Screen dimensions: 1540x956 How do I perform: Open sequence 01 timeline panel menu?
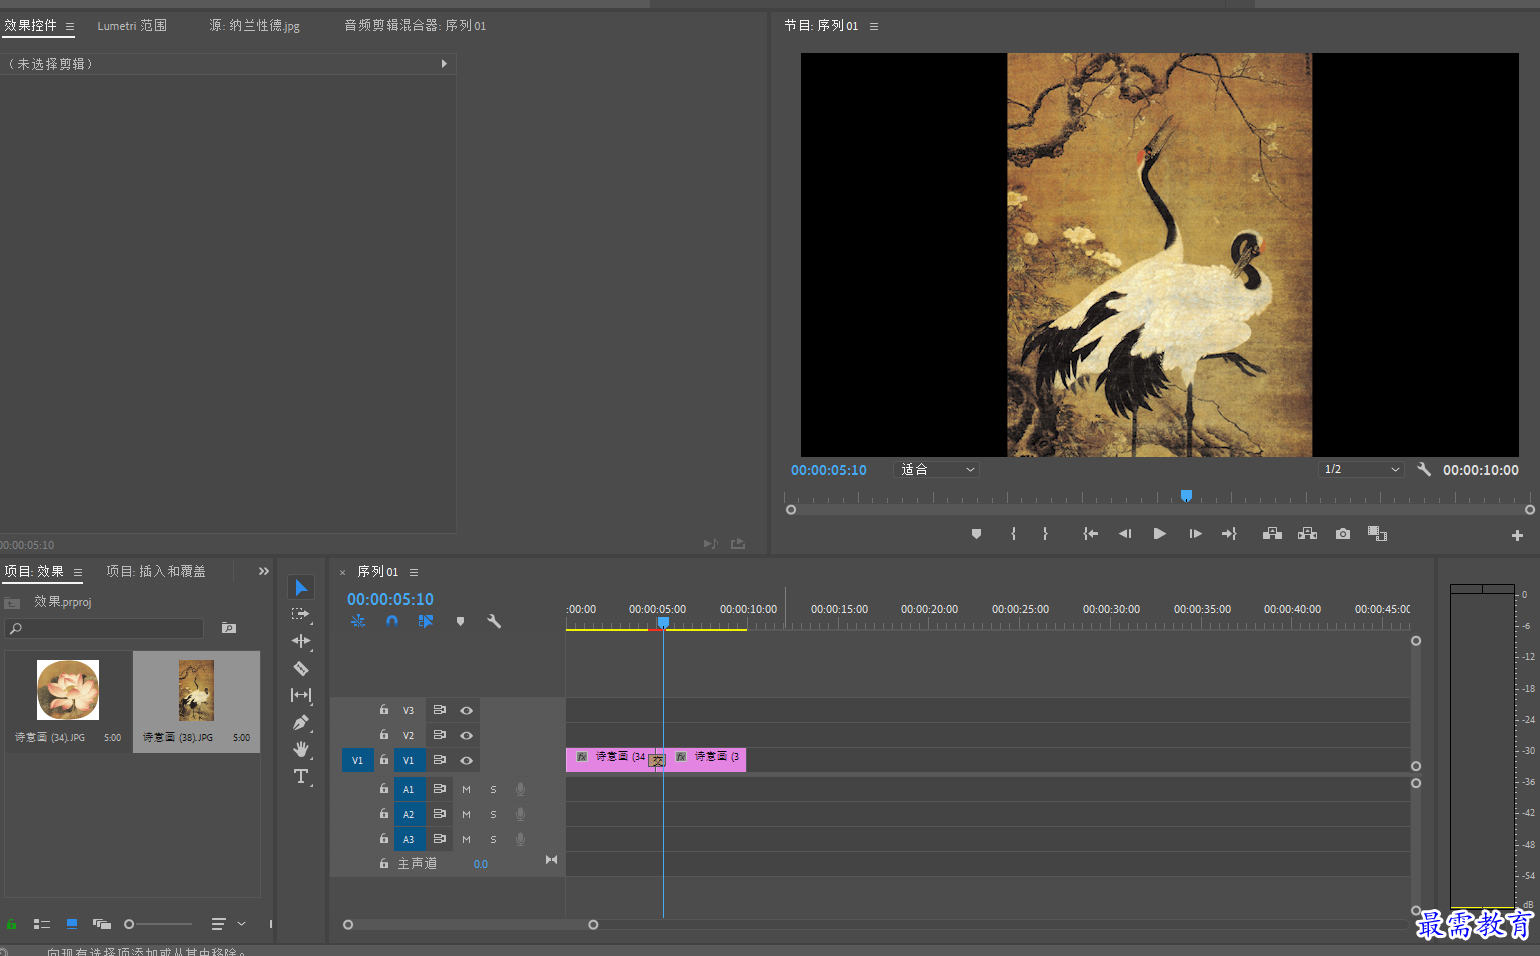[x=414, y=572]
